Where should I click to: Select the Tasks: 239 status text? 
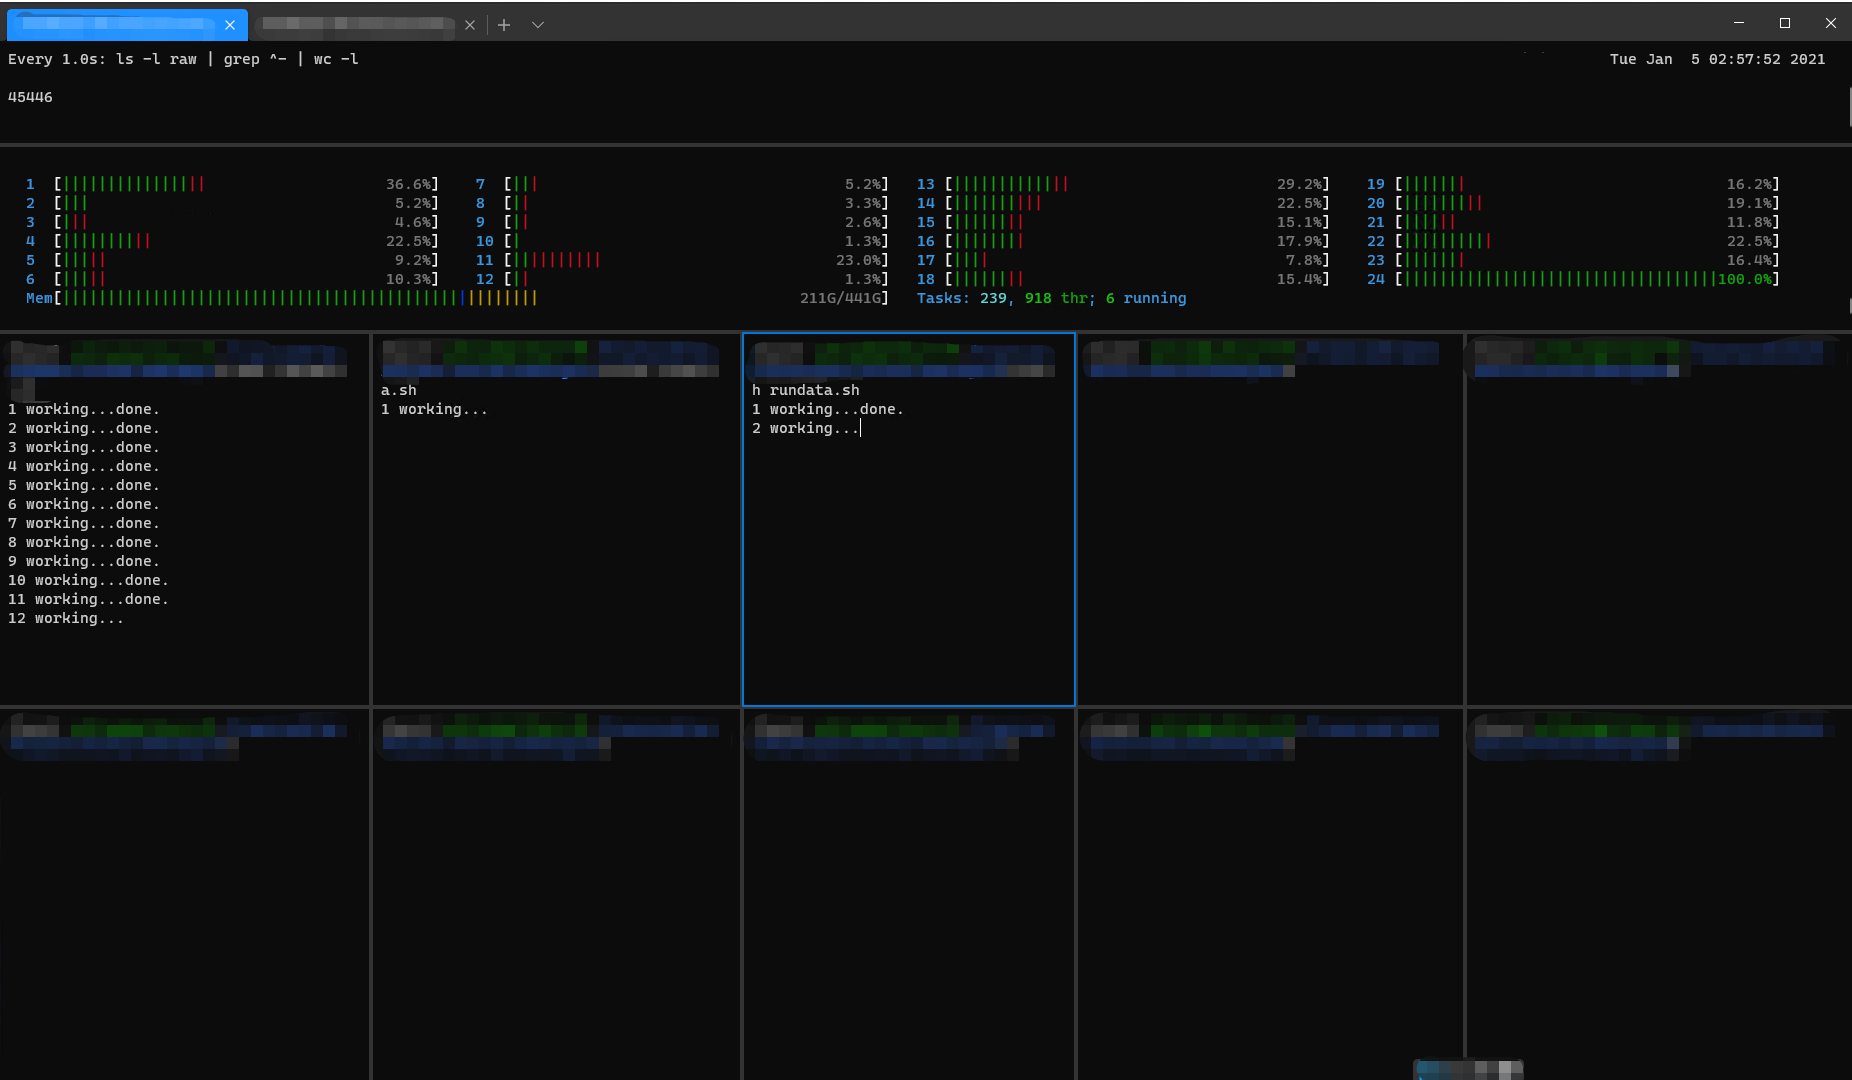click(962, 298)
